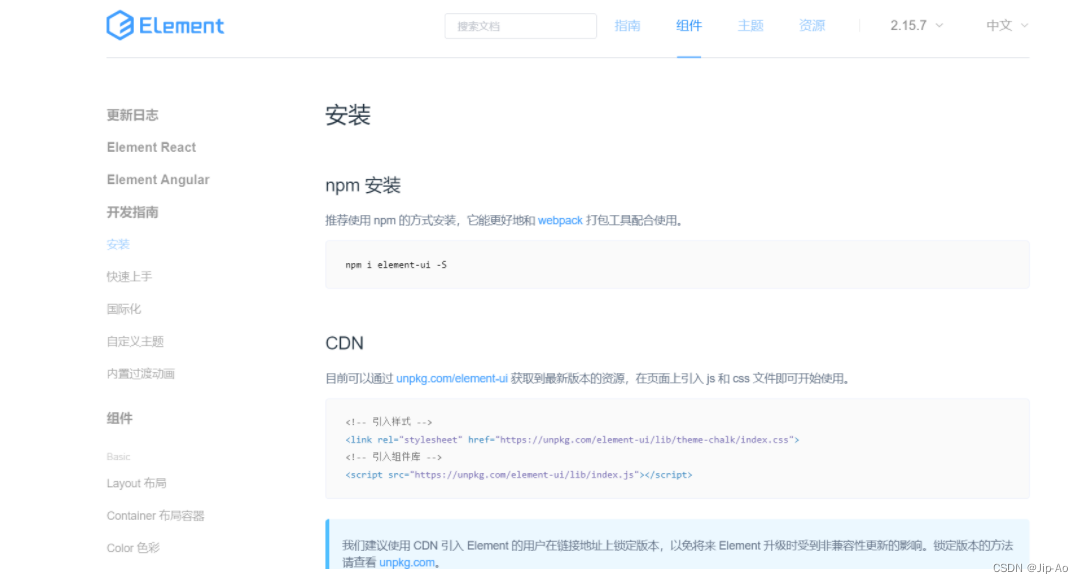Select the 组件 nav tab
Screen dimensions: 1083x583
click(689, 26)
